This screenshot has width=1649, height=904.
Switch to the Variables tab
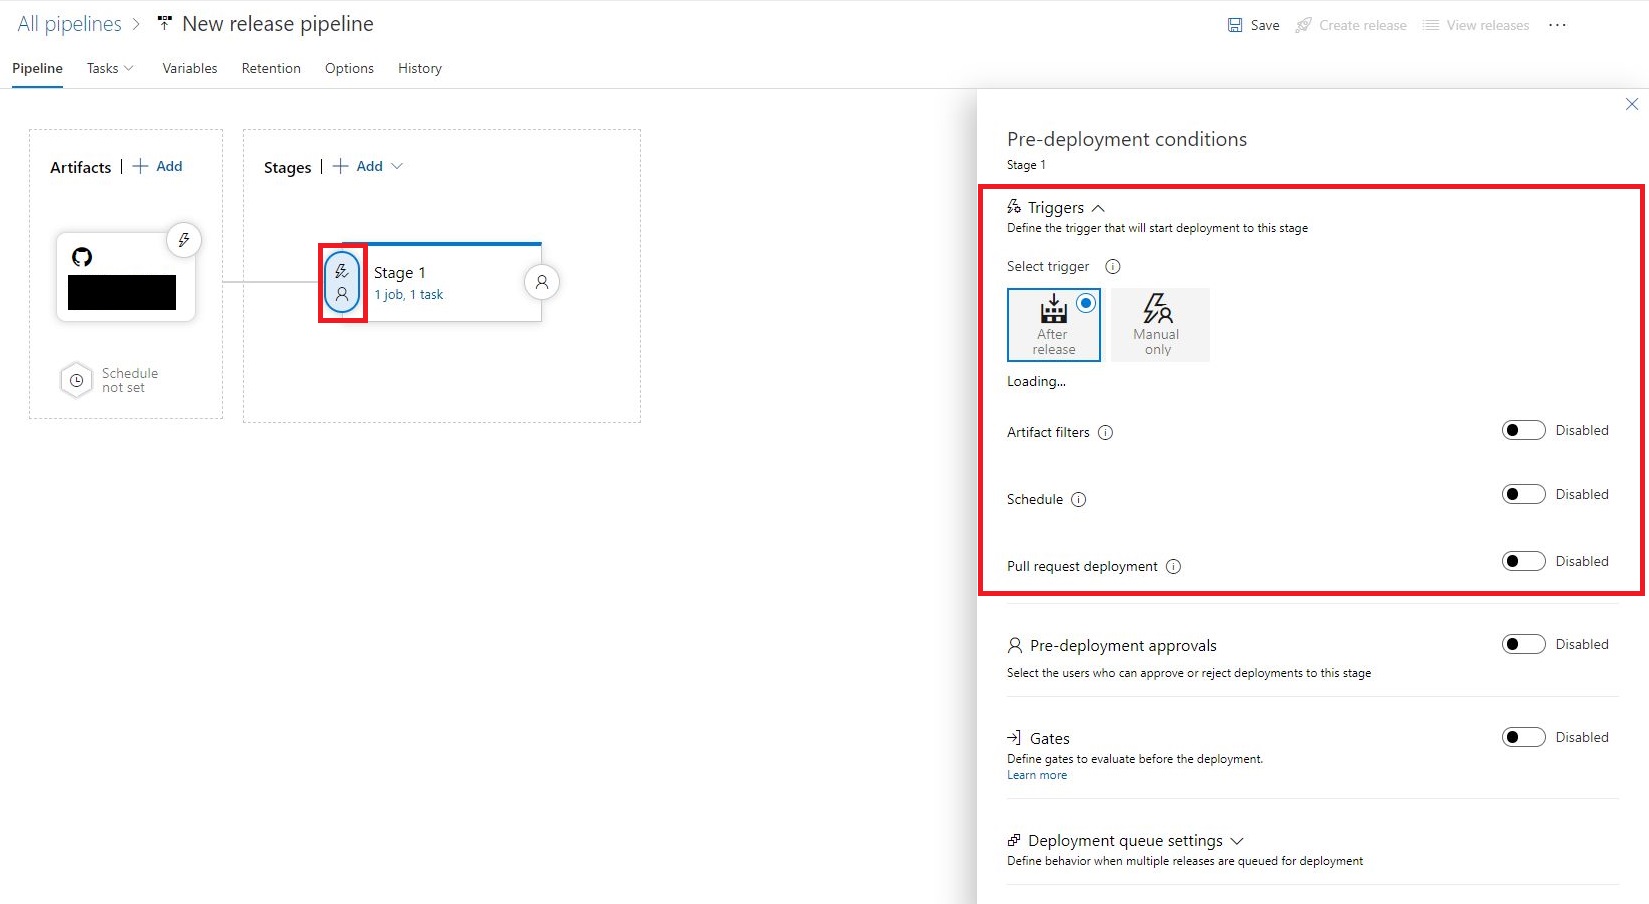pos(190,68)
